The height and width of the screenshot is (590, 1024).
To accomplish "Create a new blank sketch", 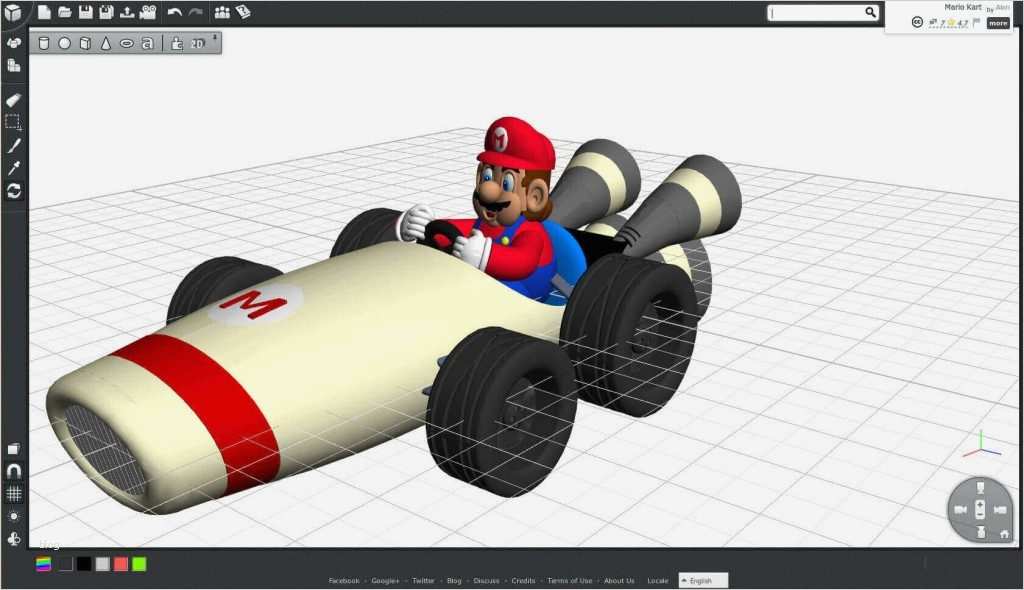I will click(44, 12).
